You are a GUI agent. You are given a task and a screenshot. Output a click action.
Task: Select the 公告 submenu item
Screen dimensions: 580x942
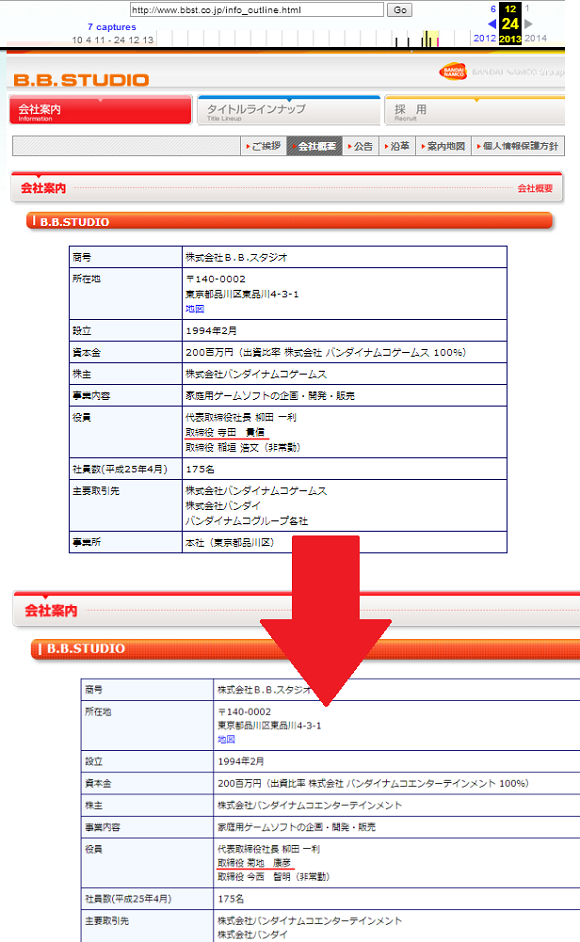(361, 146)
